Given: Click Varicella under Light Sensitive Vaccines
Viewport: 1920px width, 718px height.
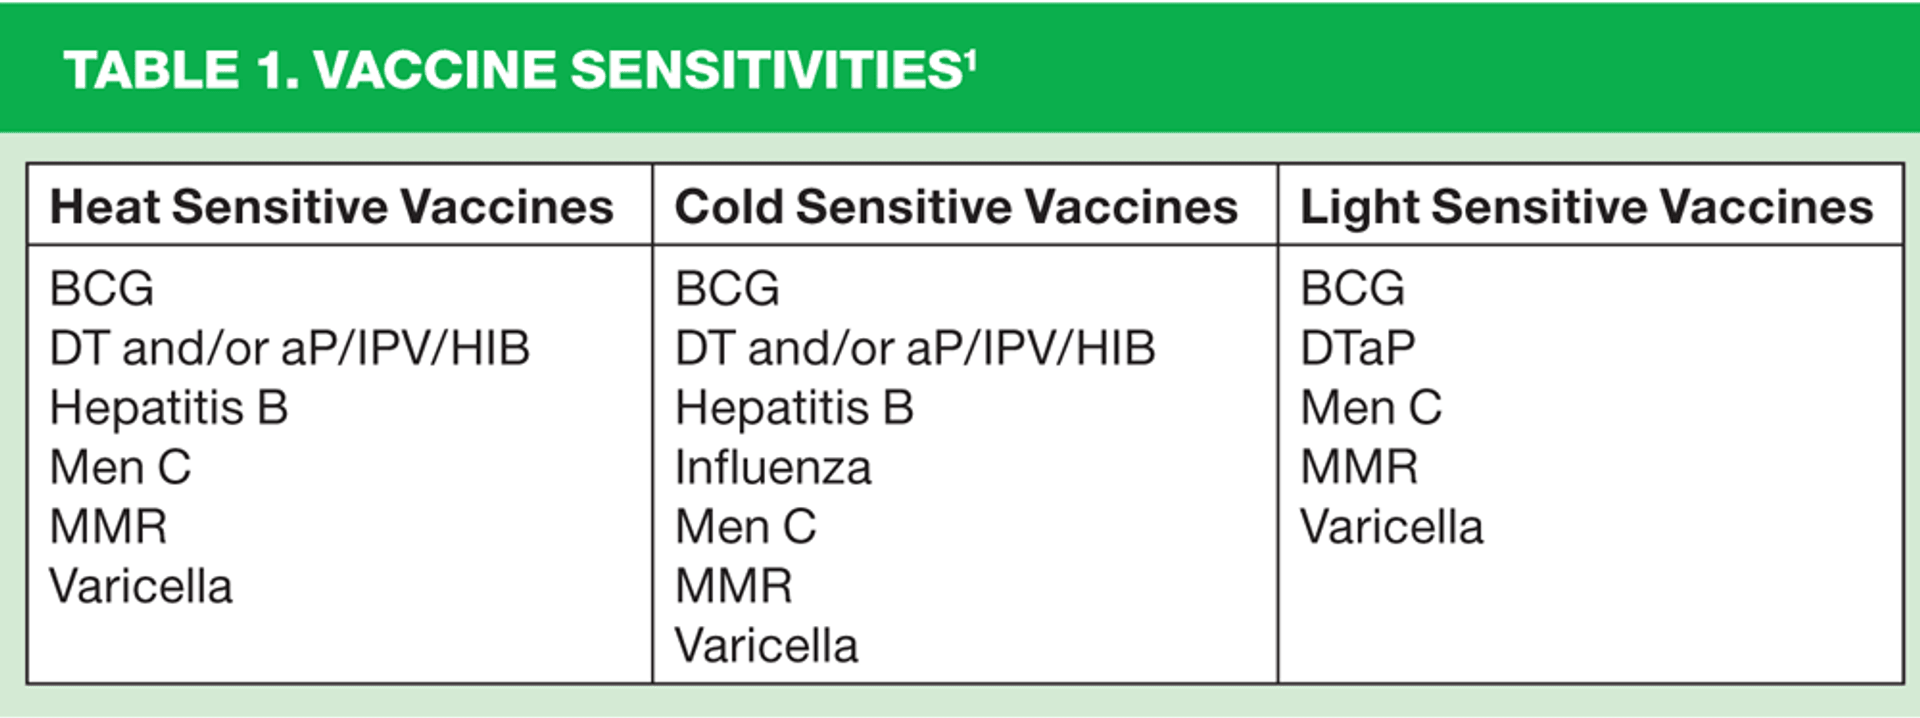Looking at the screenshot, I should [1391, 527].
